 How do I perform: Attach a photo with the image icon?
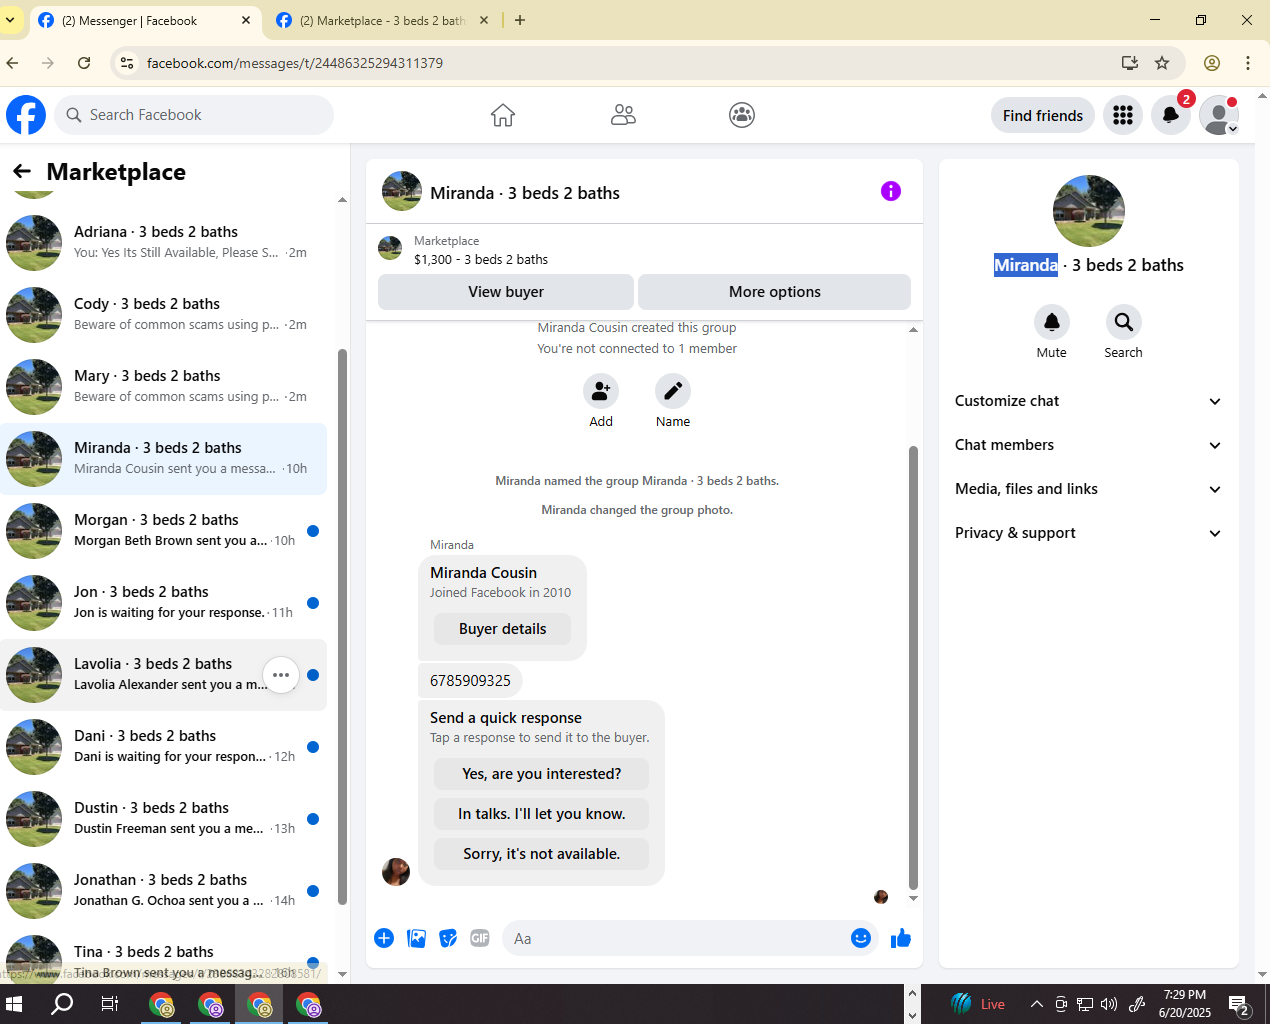point(417,938)
